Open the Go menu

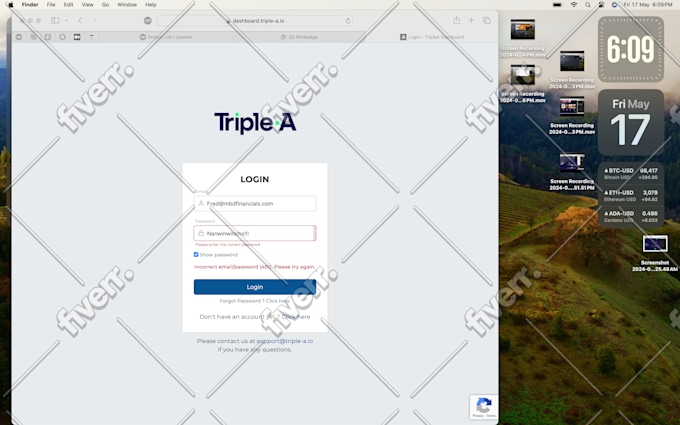105,5
